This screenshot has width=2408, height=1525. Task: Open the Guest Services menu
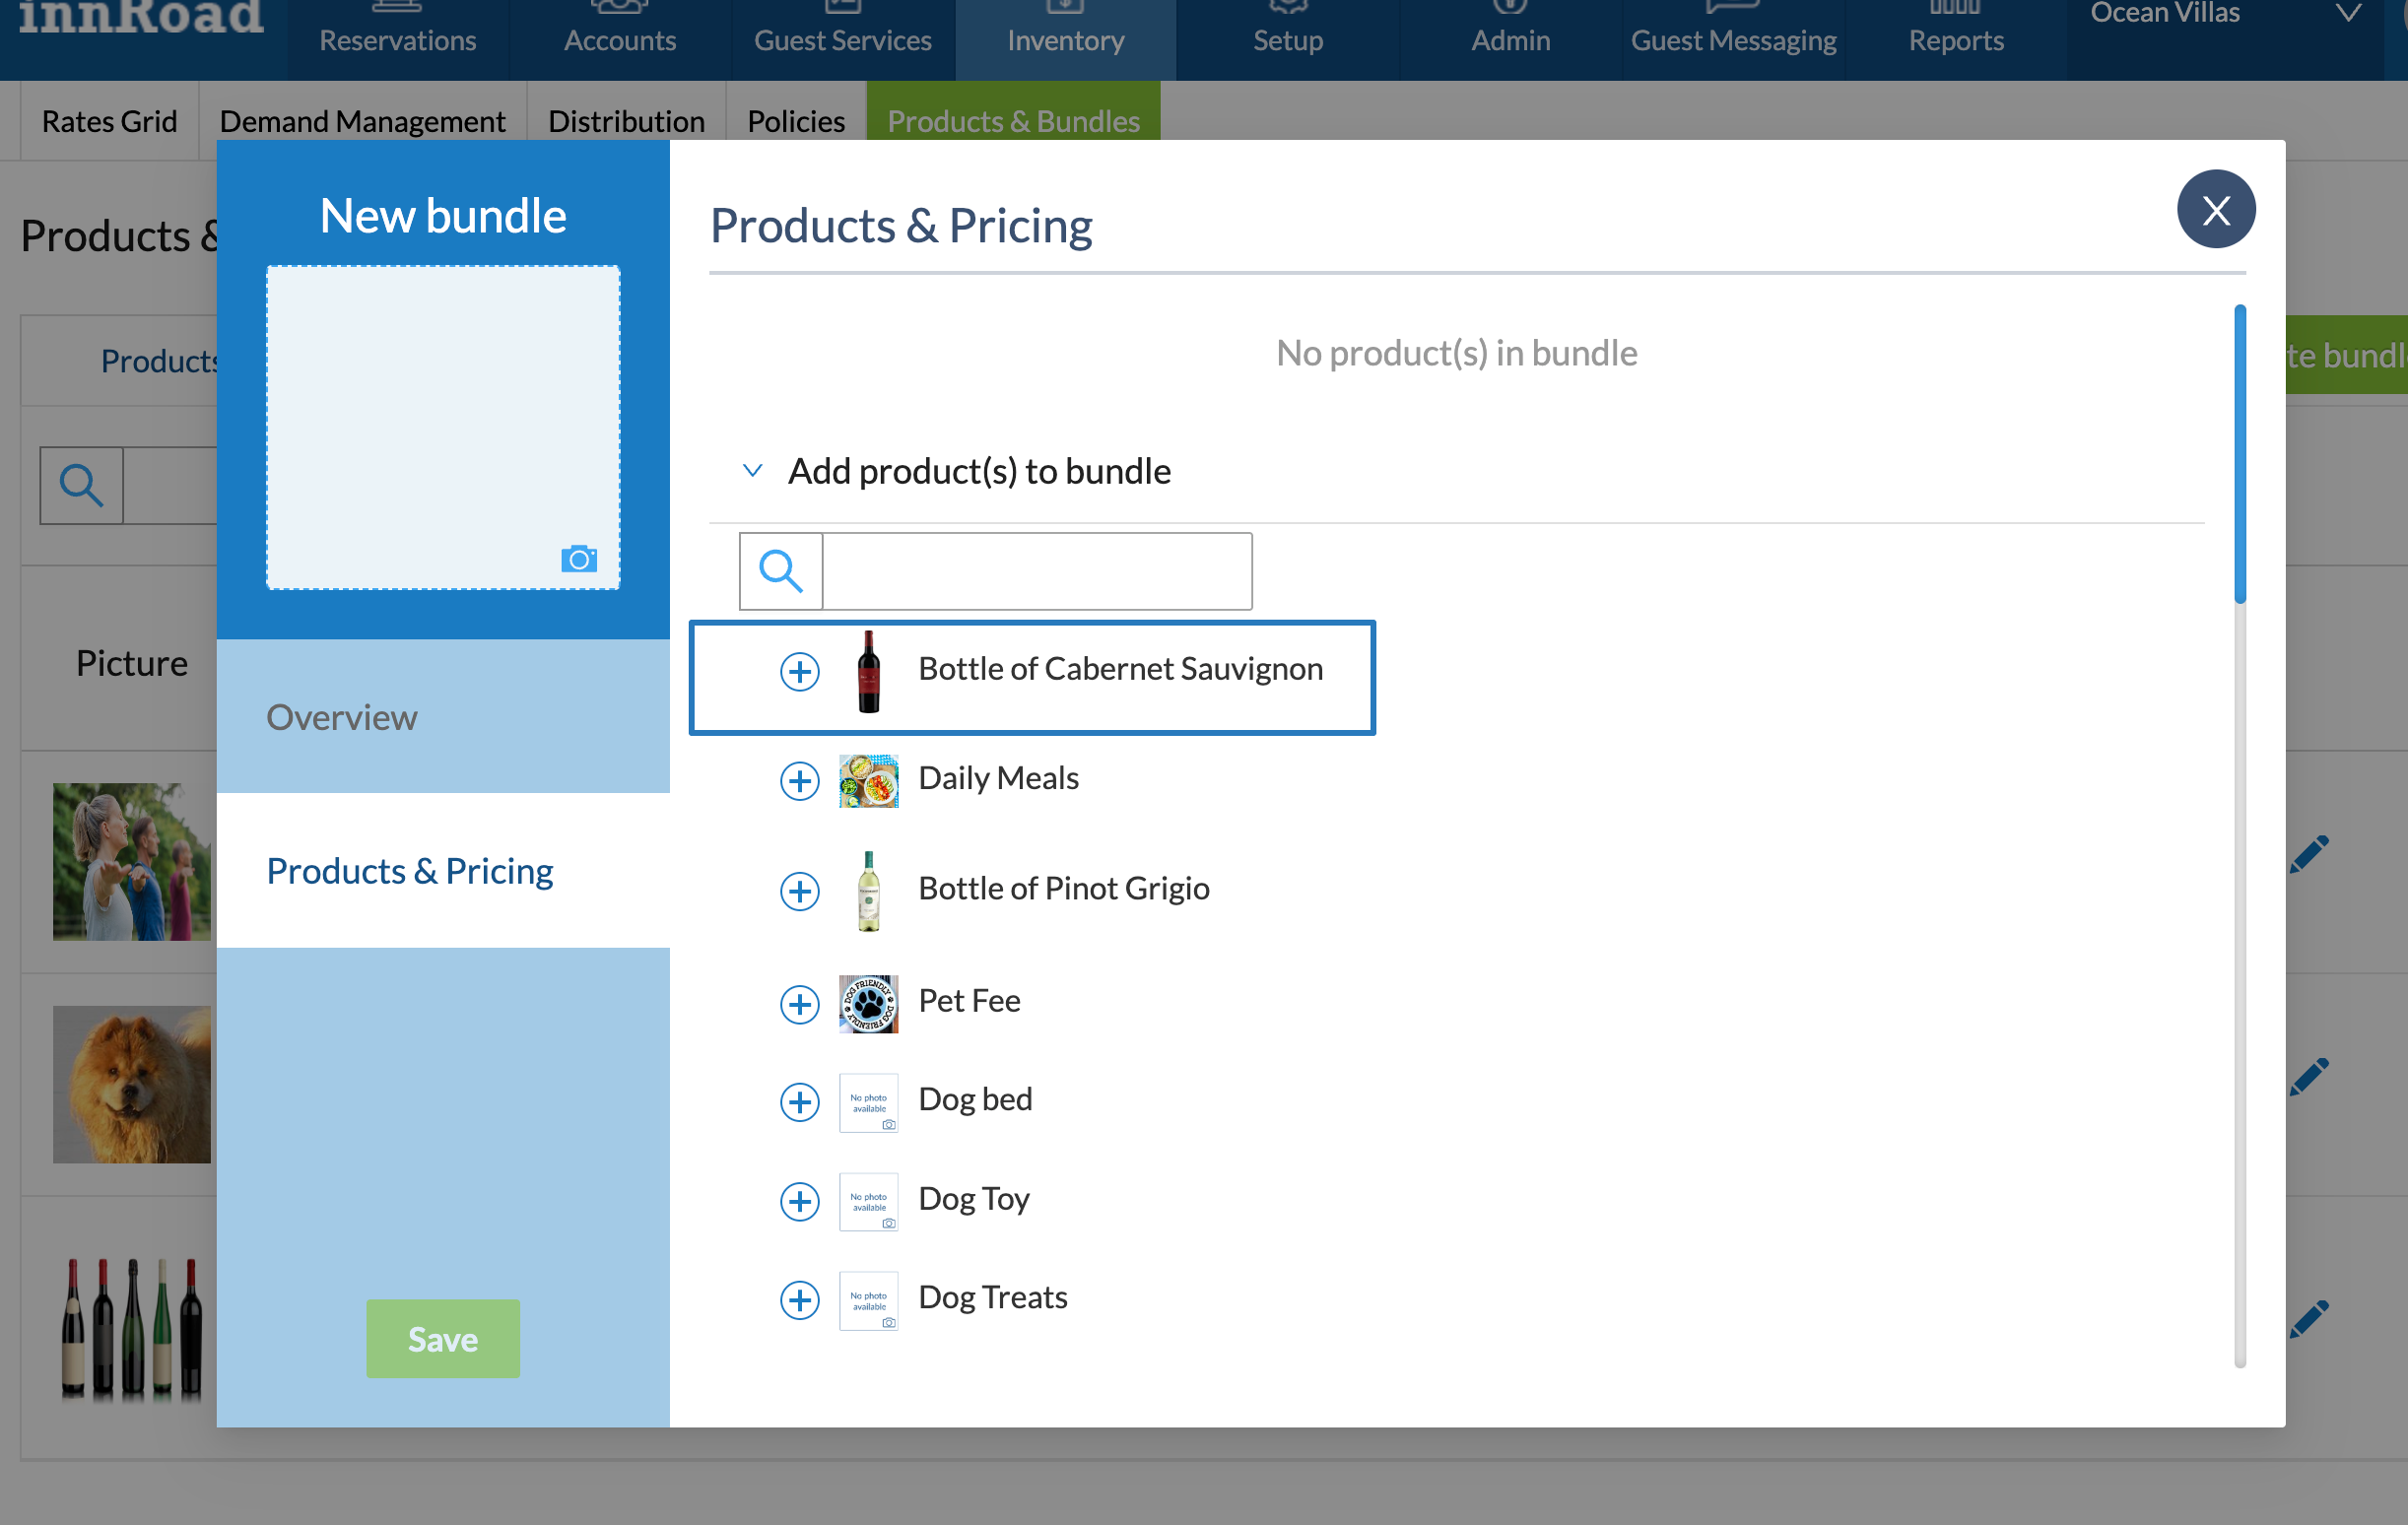[x=842, y=40]
